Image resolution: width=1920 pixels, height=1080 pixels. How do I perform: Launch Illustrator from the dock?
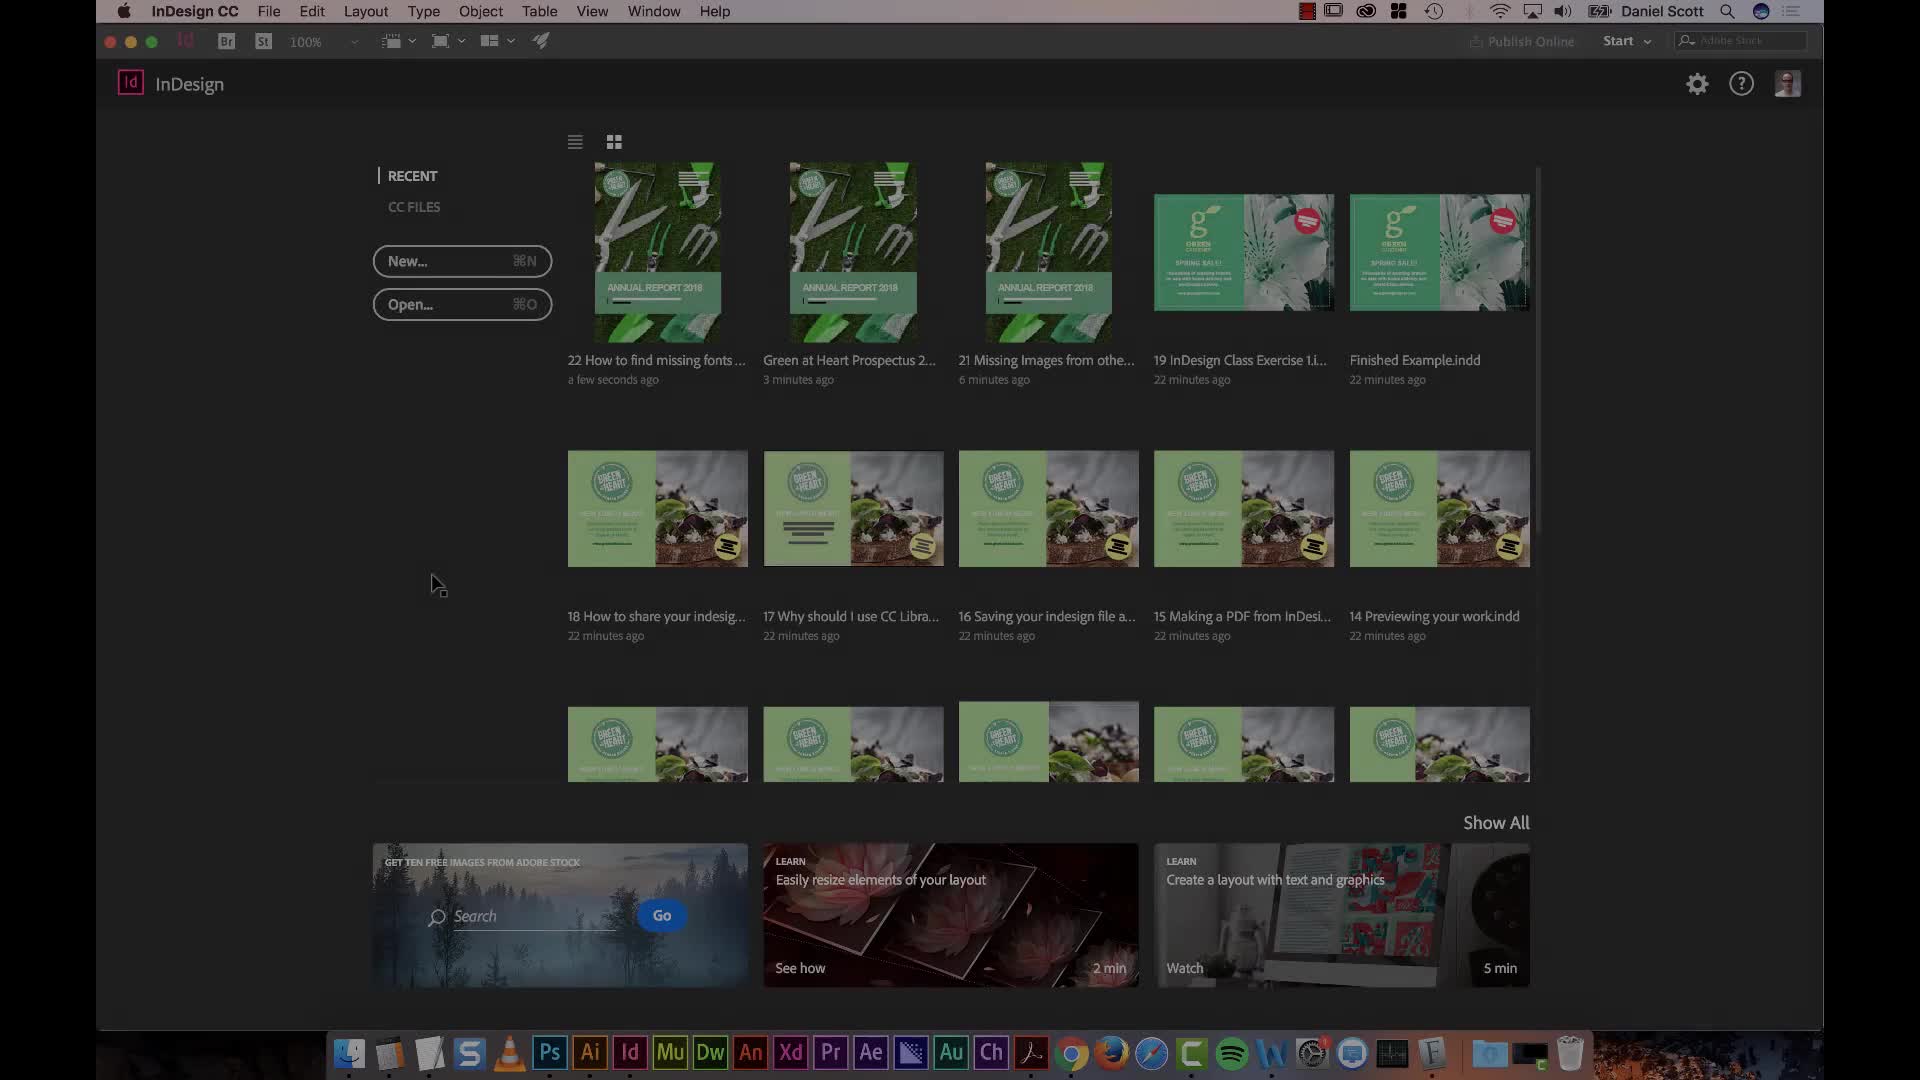coord(590,1052)
